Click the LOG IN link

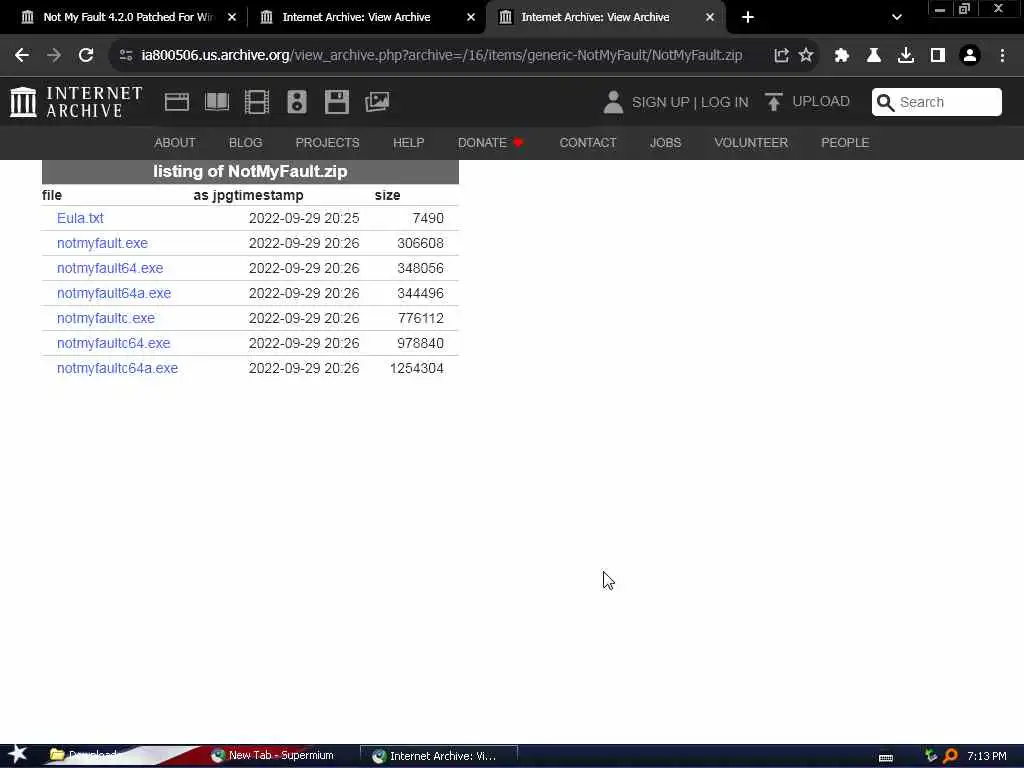(724, 103)
